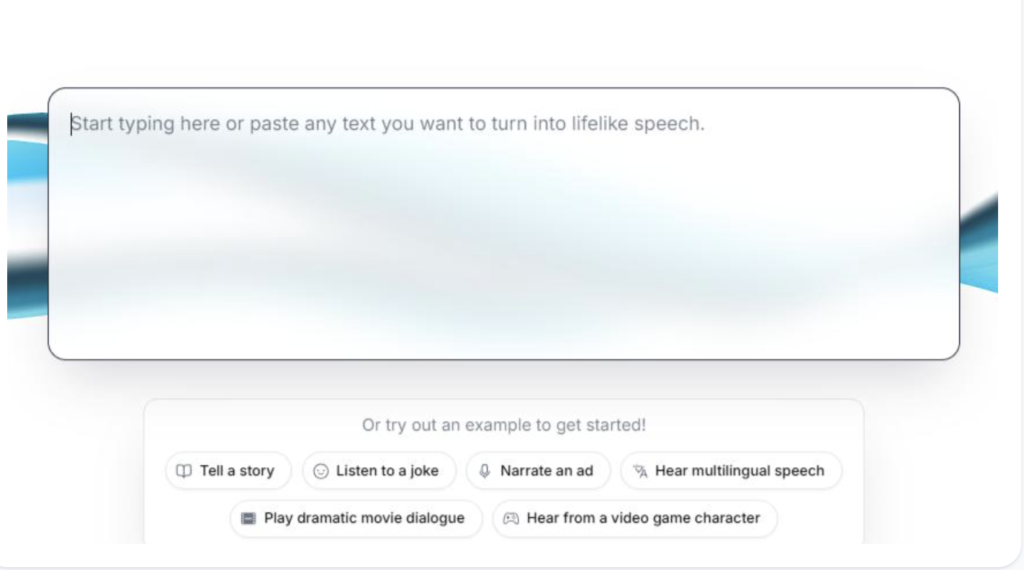This screenshot has height=570, width=1024.
Task: Focus the large text-to-speech input box
Action: tap(504, 223)
